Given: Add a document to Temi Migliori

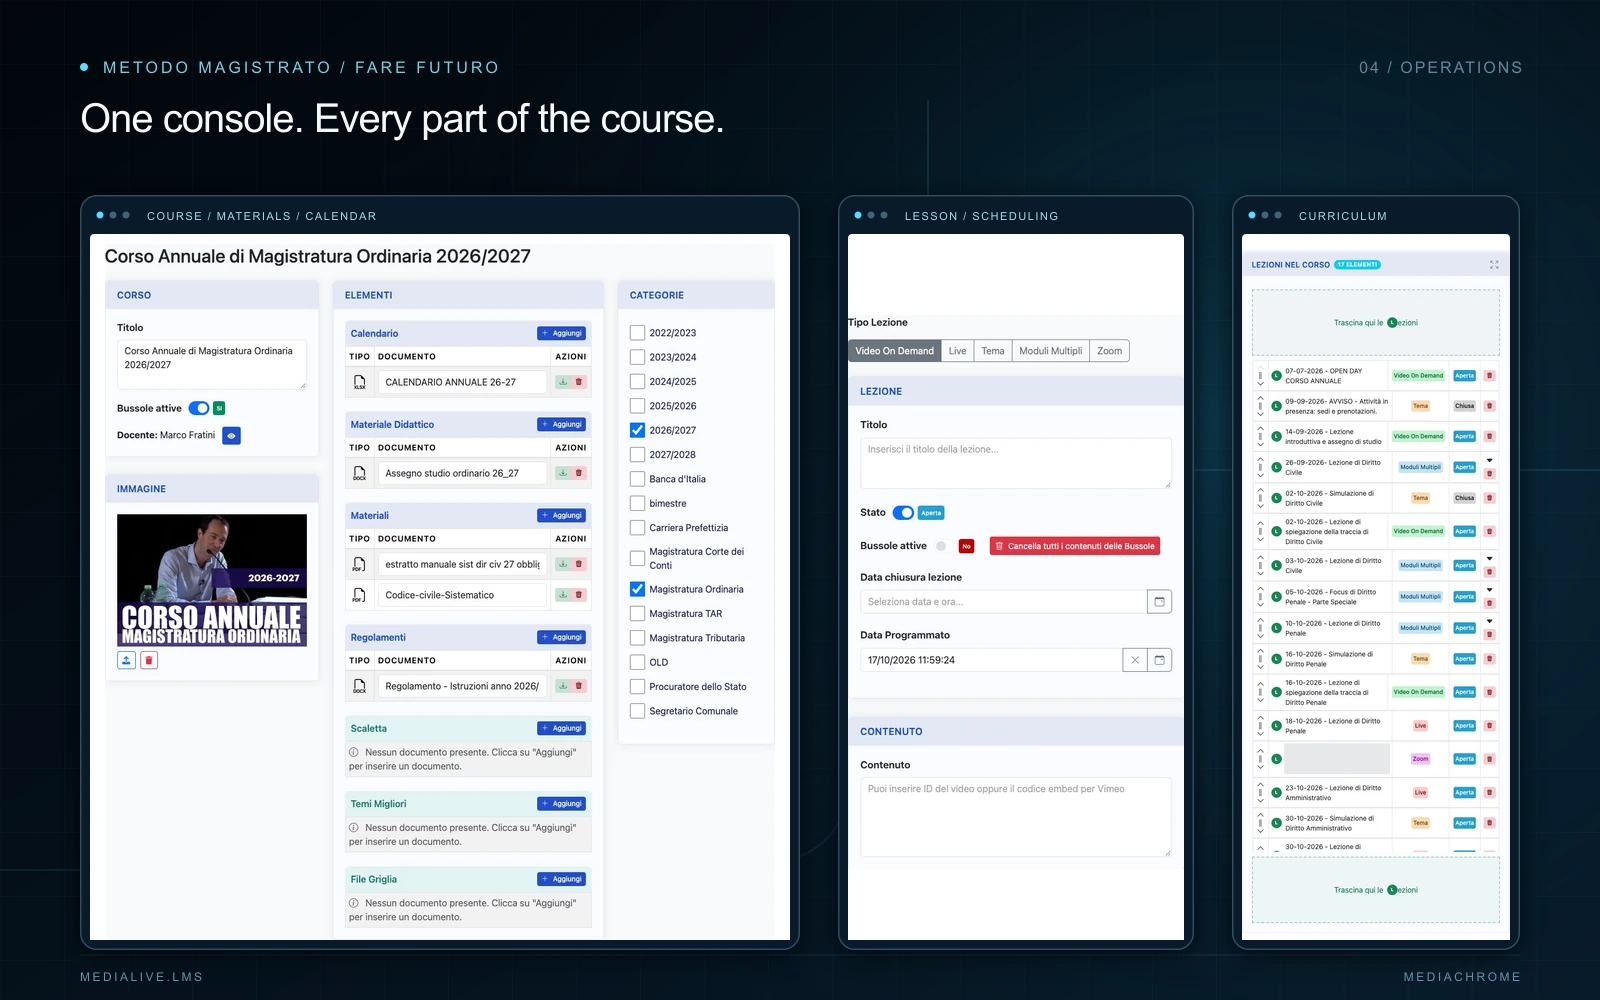Looking at the screenshot, I should [x=562, y=804].
